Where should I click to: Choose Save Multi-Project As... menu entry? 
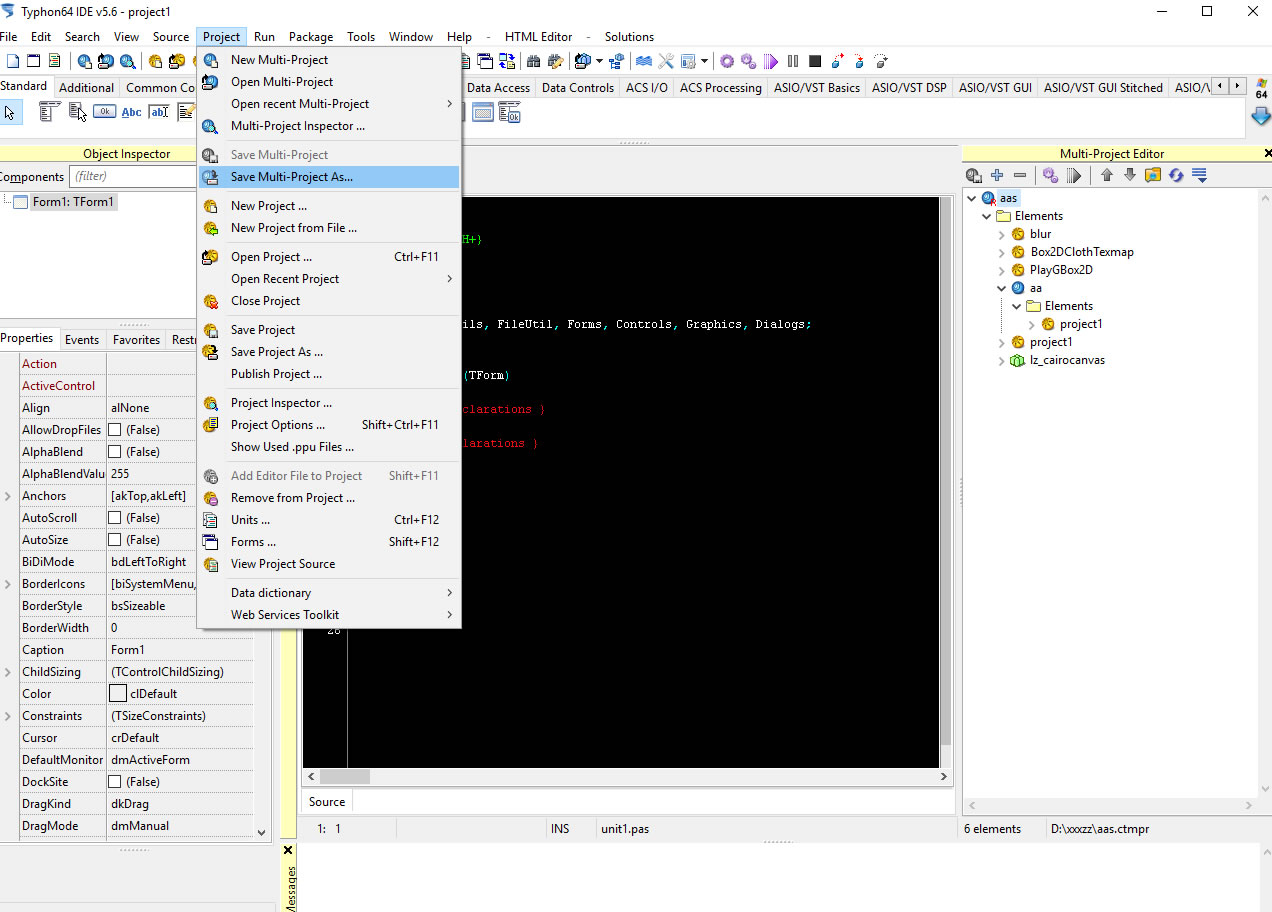pos(329,177)
